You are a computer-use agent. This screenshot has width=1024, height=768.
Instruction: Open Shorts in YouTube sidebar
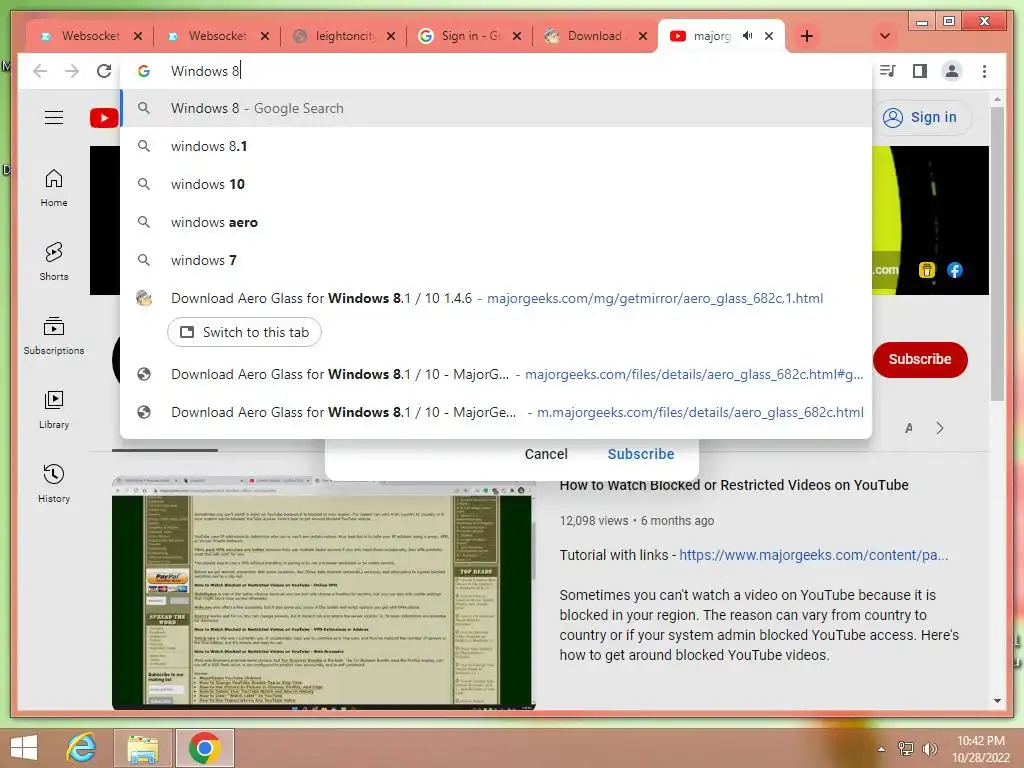coord(54,262)
